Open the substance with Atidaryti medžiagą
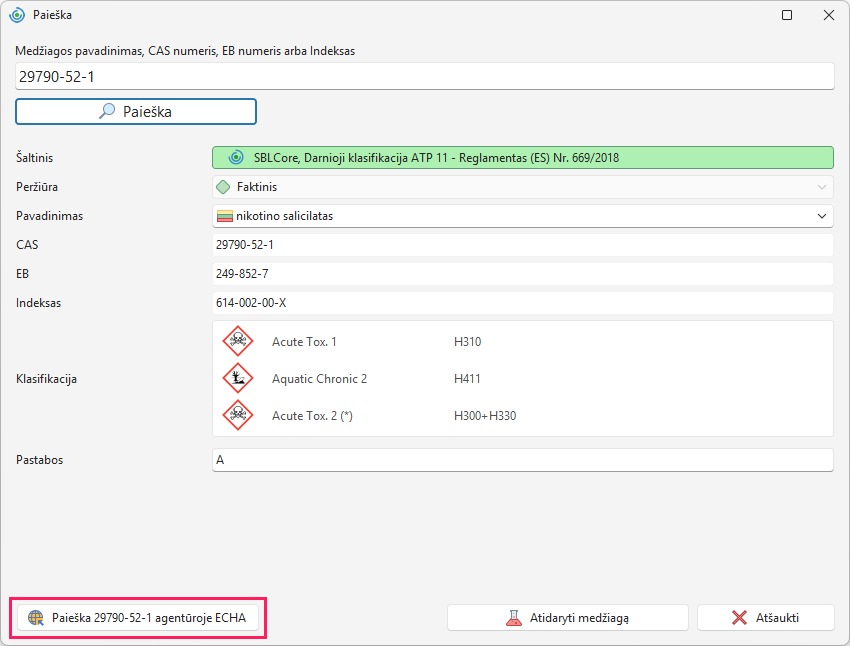 click(x=568, y=618)
